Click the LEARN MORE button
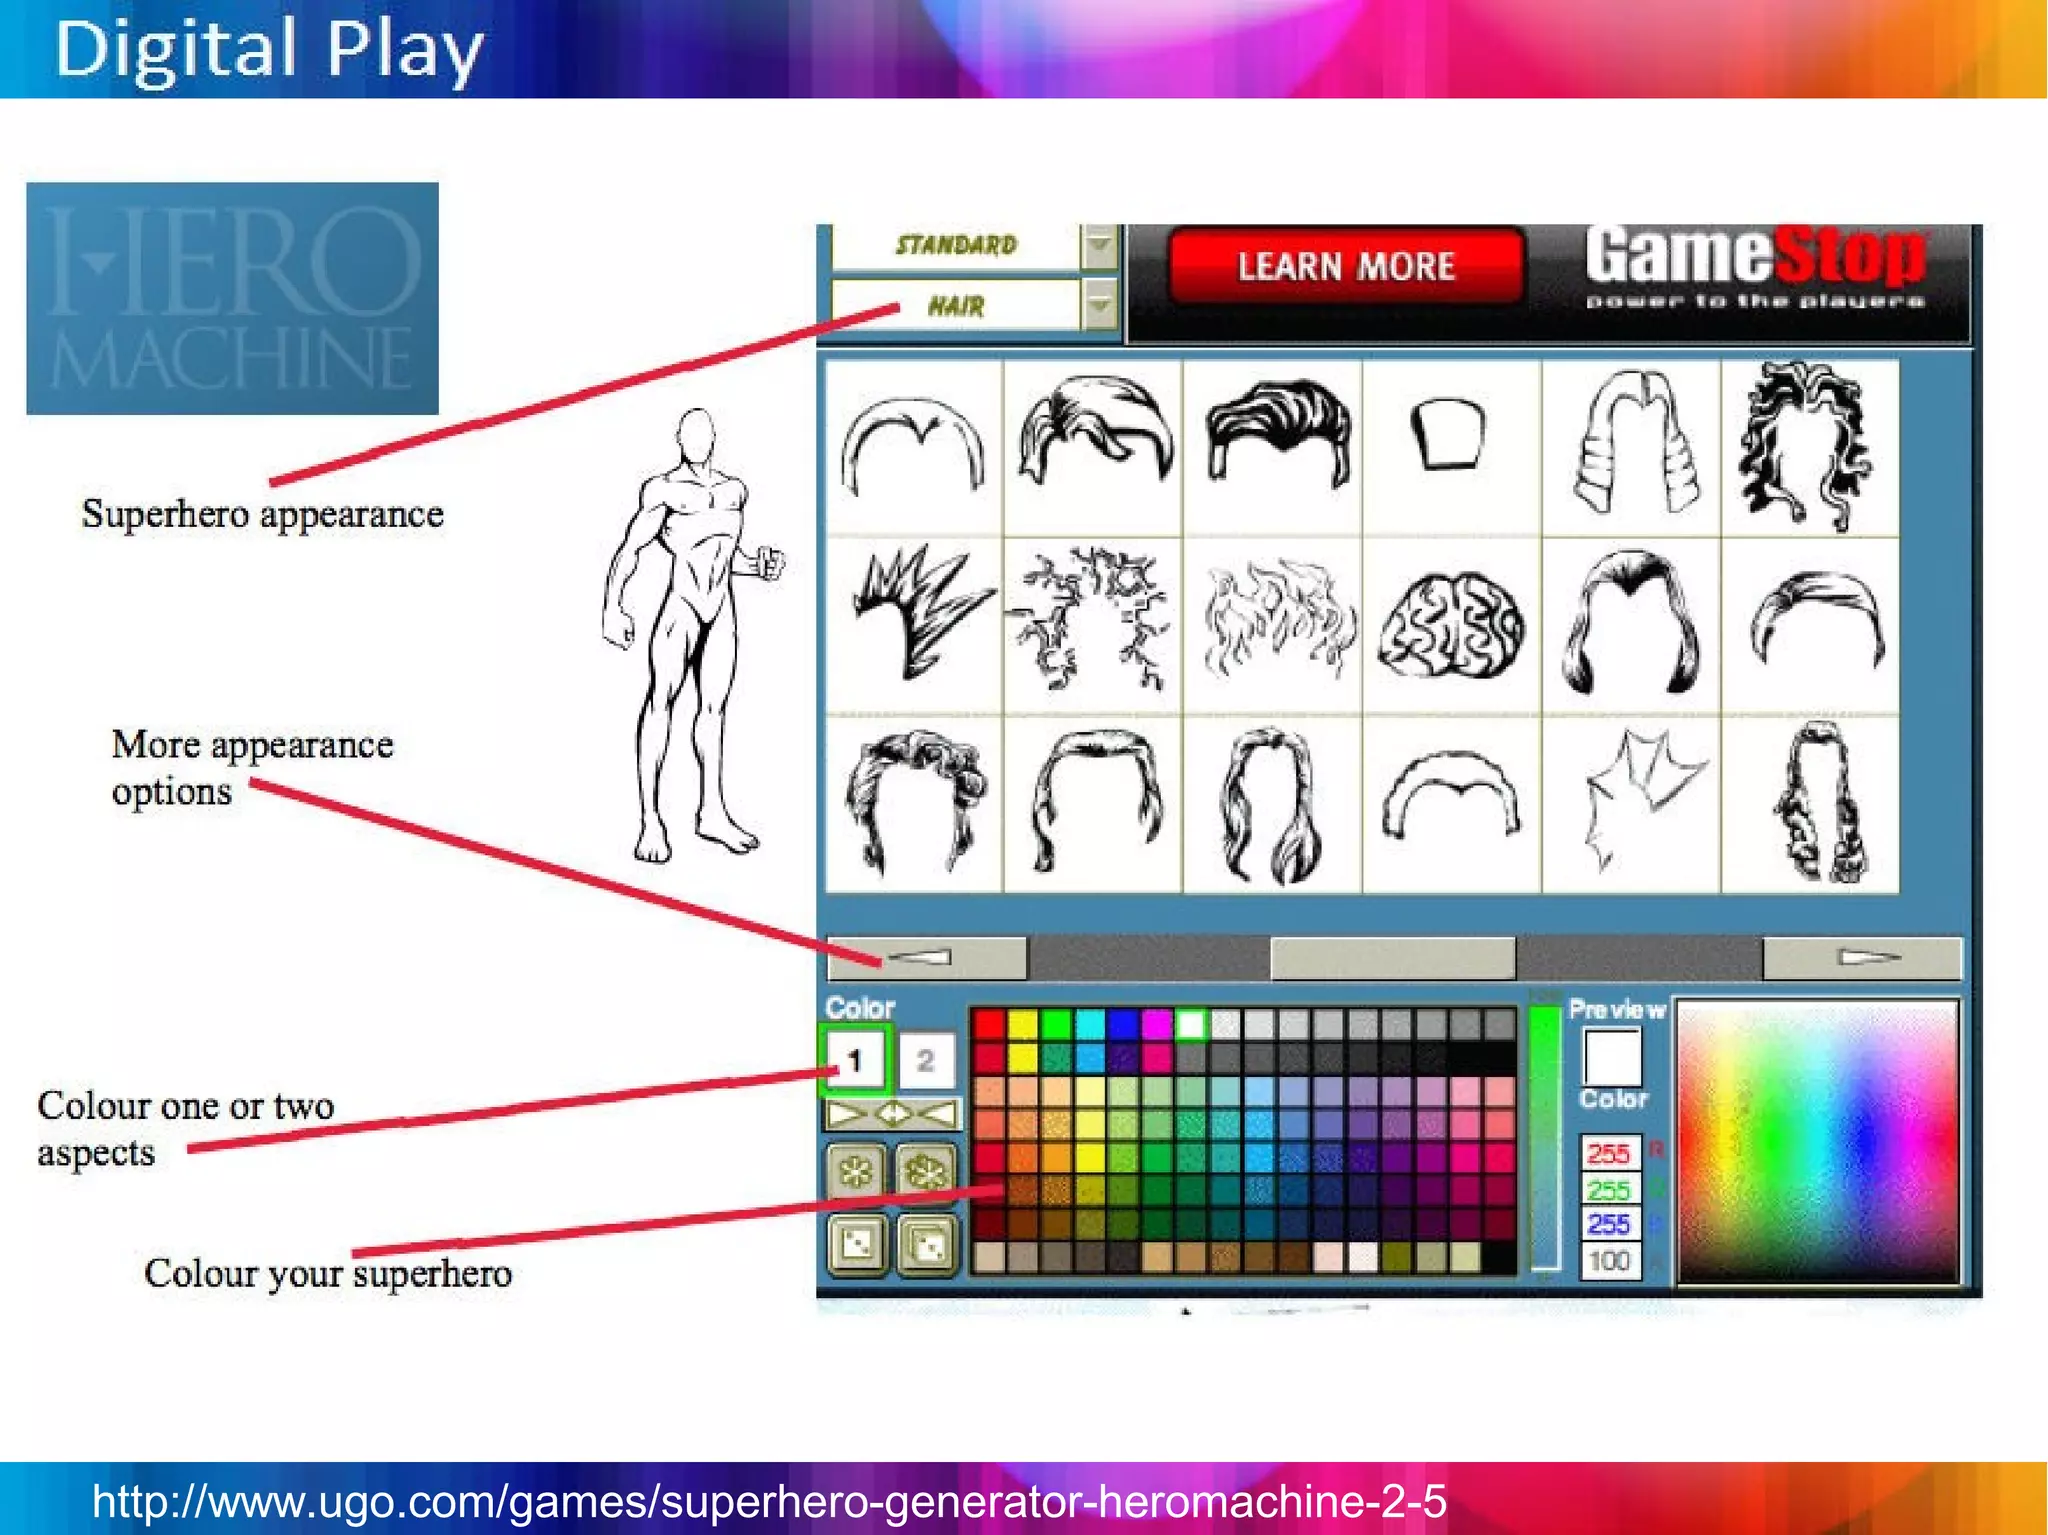2048x1535 pixels. 1346,267
